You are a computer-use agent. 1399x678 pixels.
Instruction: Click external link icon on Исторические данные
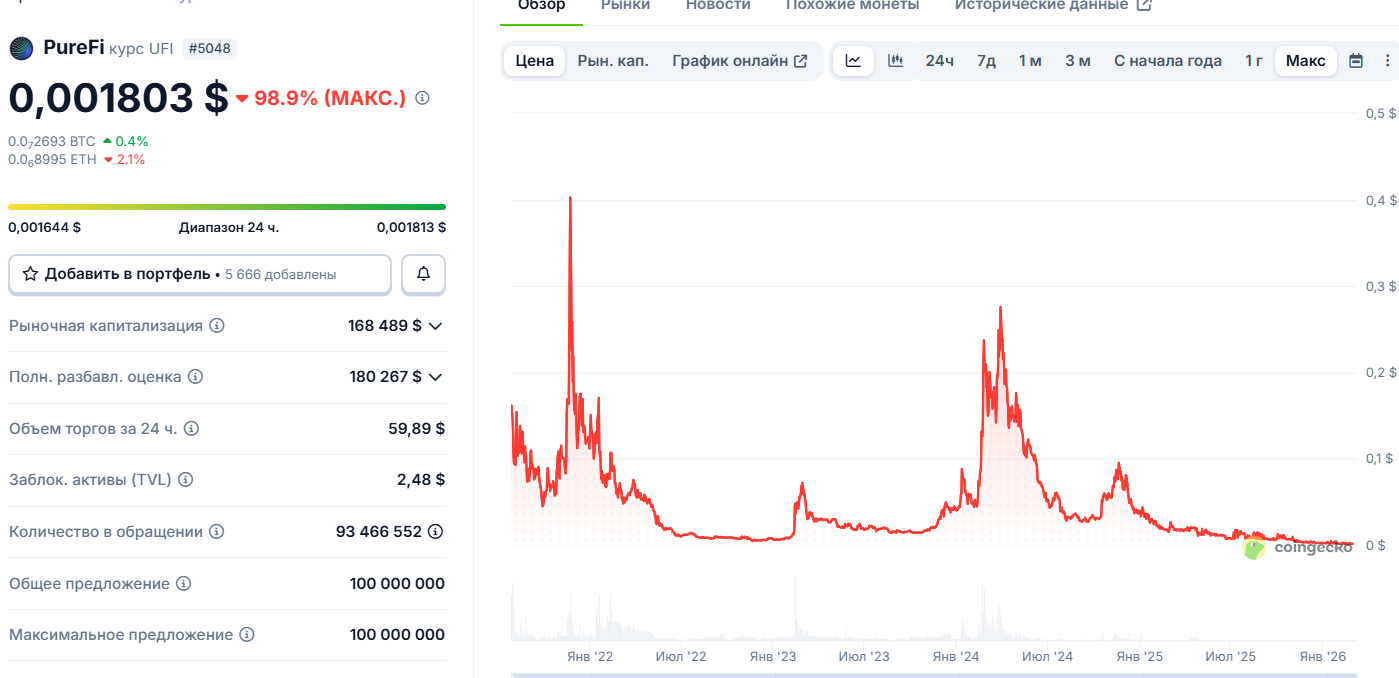coord(1144,5)
